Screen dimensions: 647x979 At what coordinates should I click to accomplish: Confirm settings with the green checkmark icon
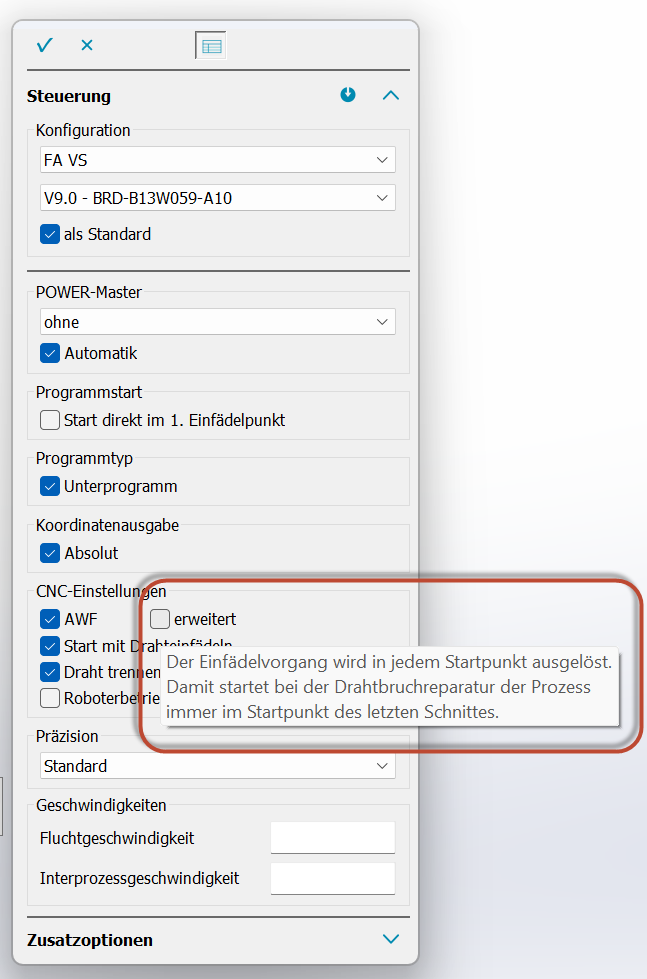44,45
